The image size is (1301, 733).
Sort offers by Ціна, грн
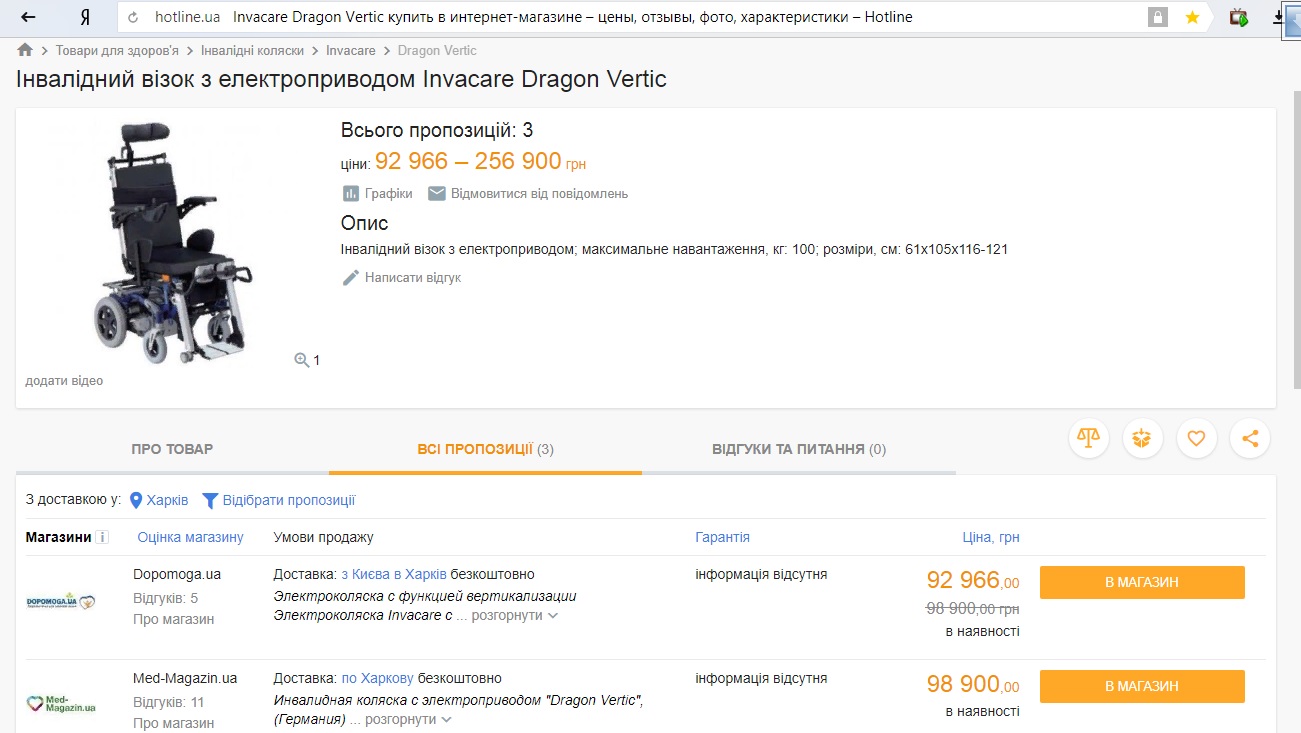[991, 537]
